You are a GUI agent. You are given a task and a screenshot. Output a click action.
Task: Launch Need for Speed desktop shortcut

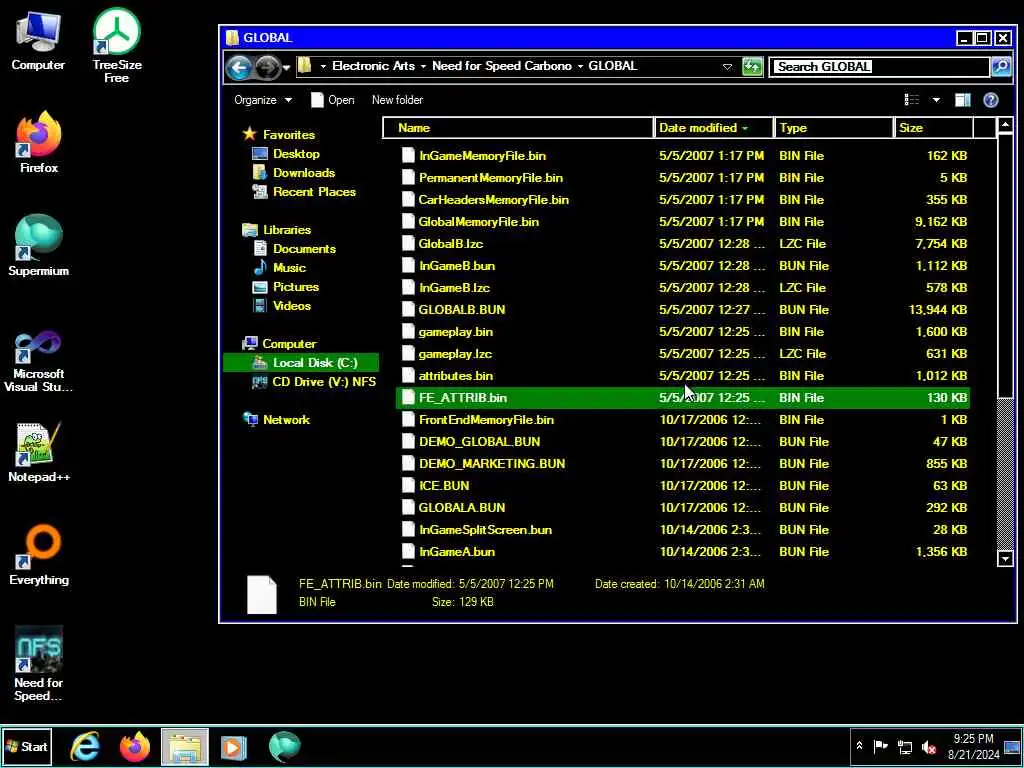click(x=38, y=664)
